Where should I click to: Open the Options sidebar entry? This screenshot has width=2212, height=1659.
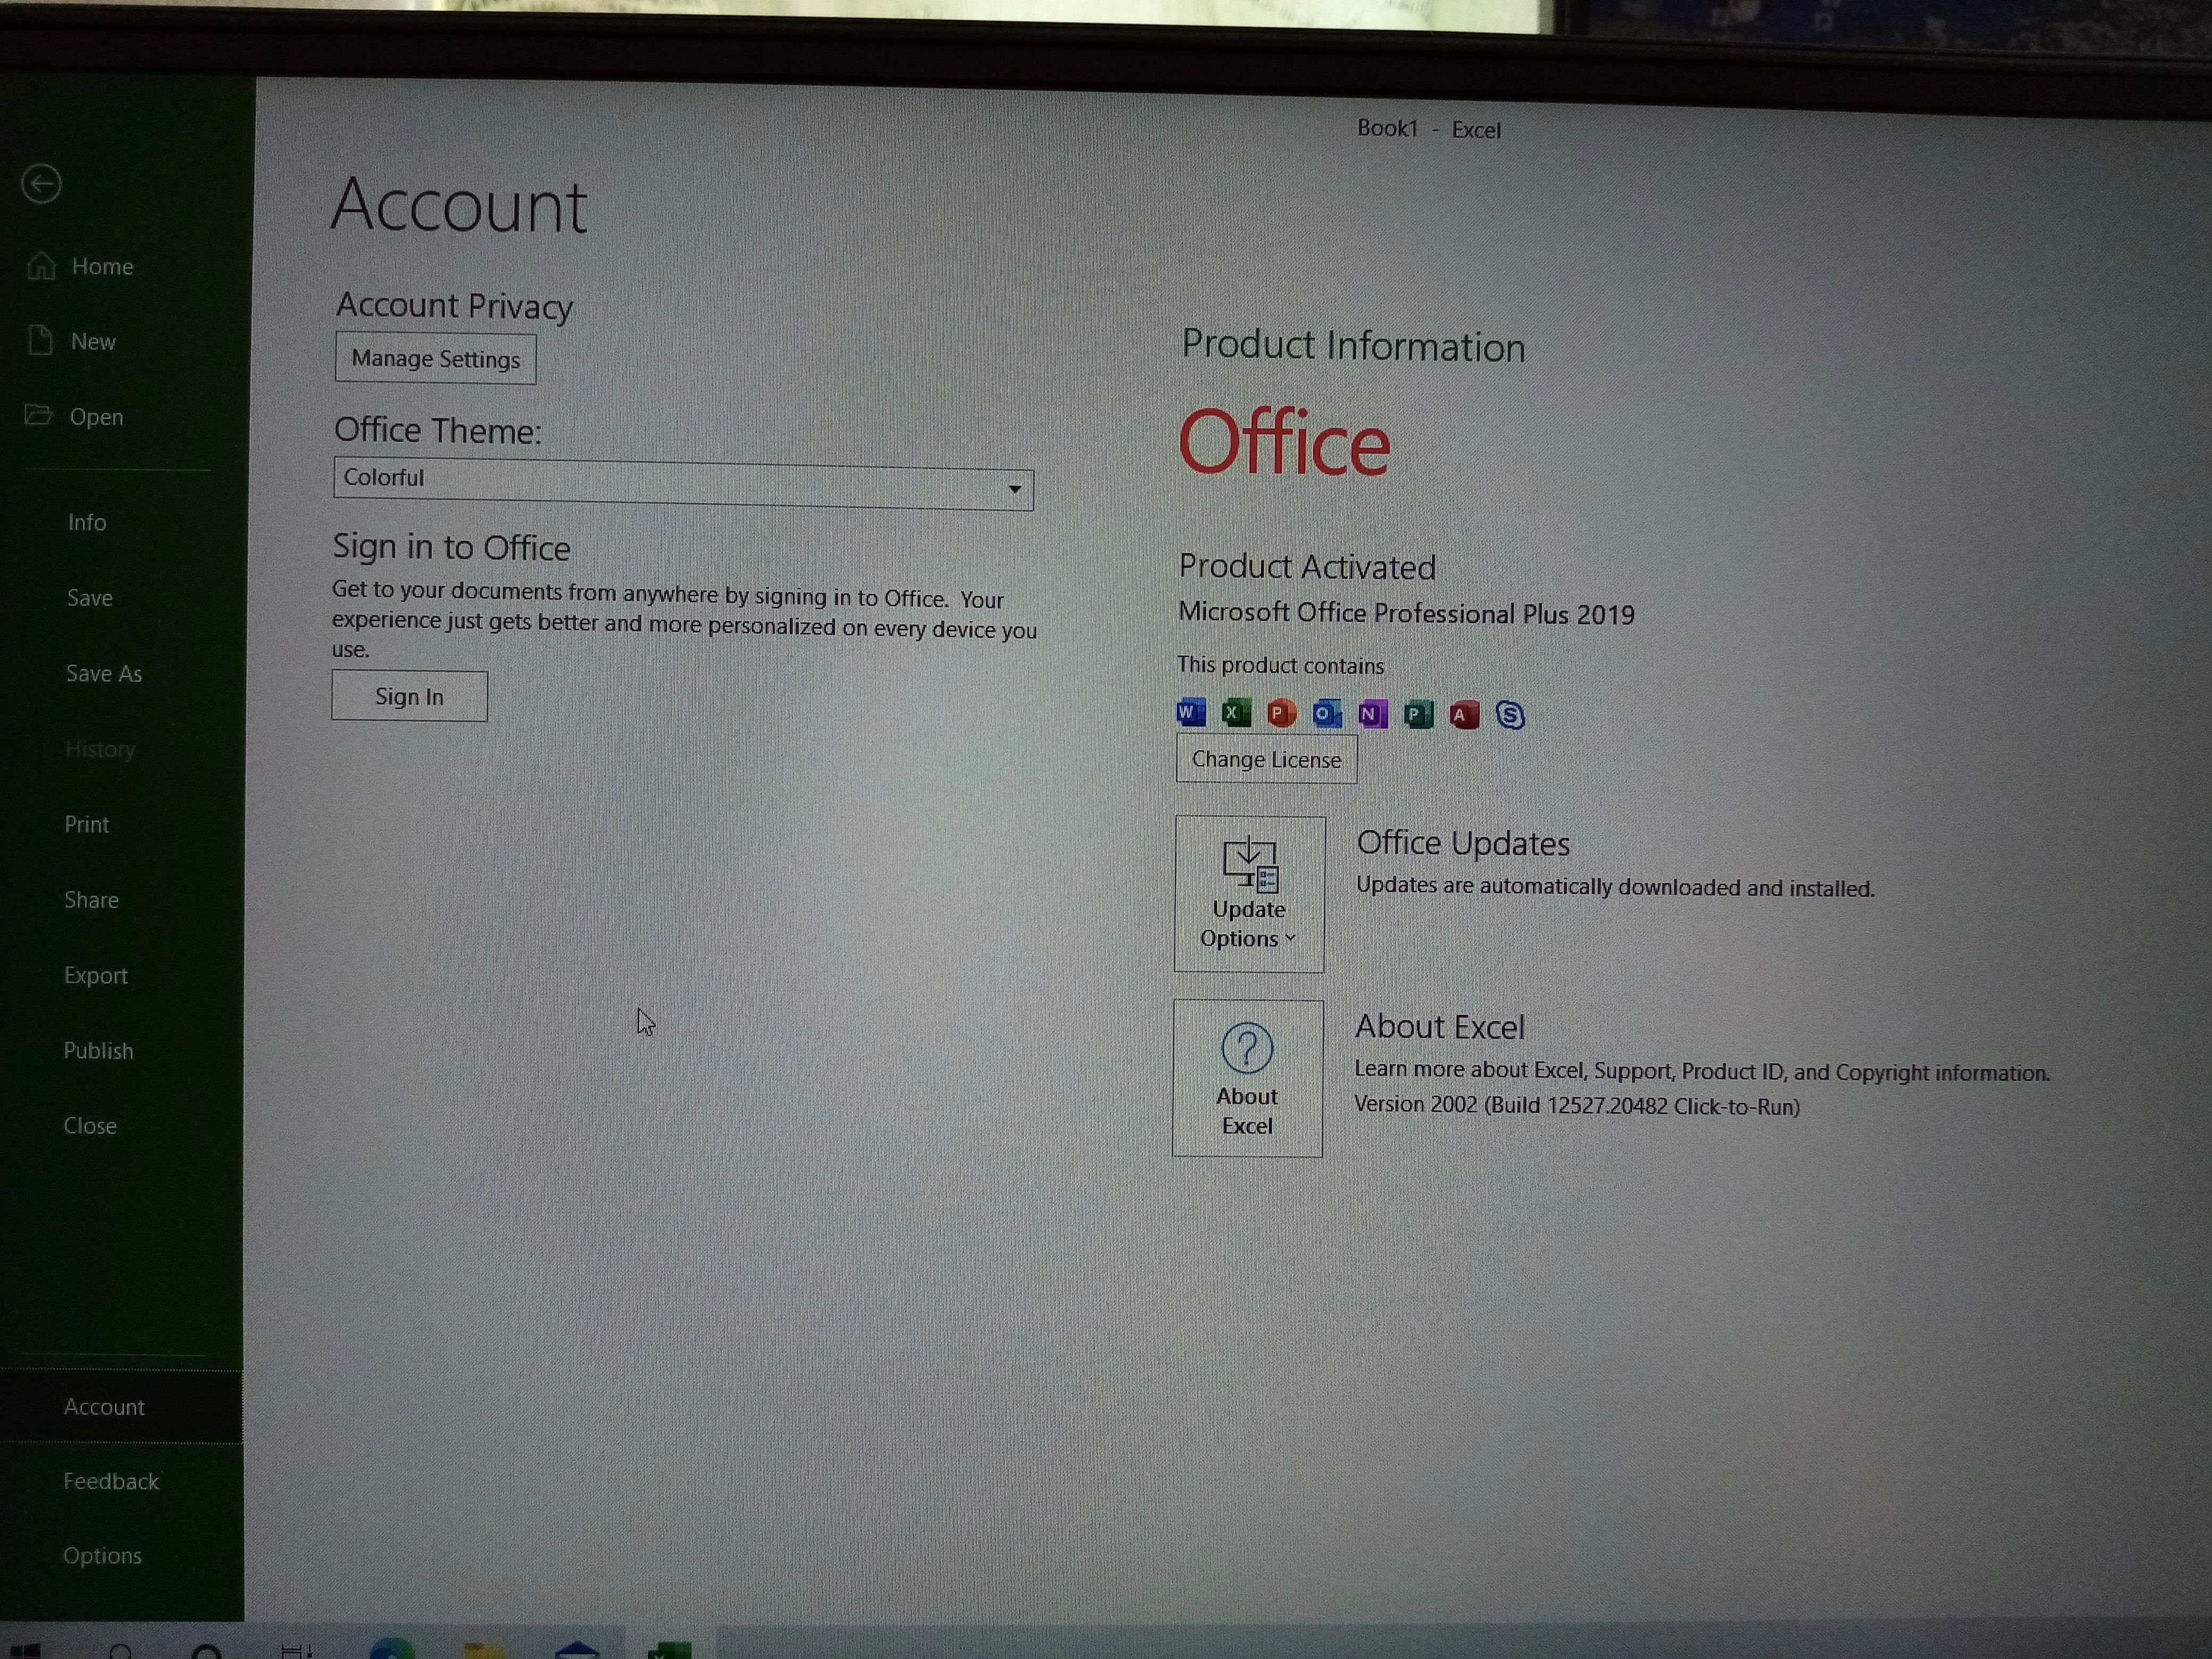point(102,1556)
